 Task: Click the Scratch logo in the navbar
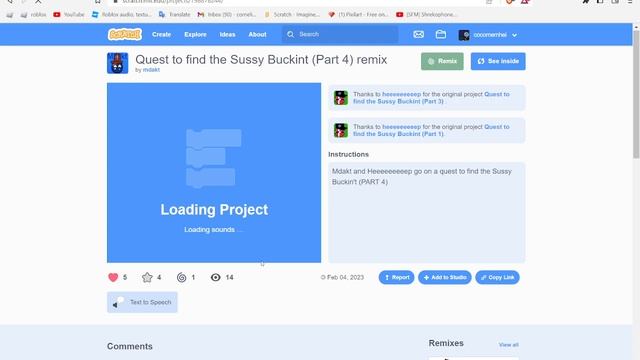(124, 34)
